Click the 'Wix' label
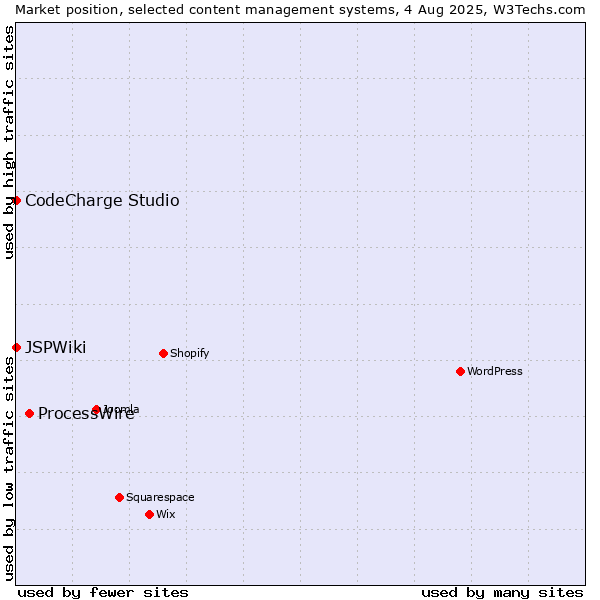Screen dimensions: 600x600 coord(166,514)
